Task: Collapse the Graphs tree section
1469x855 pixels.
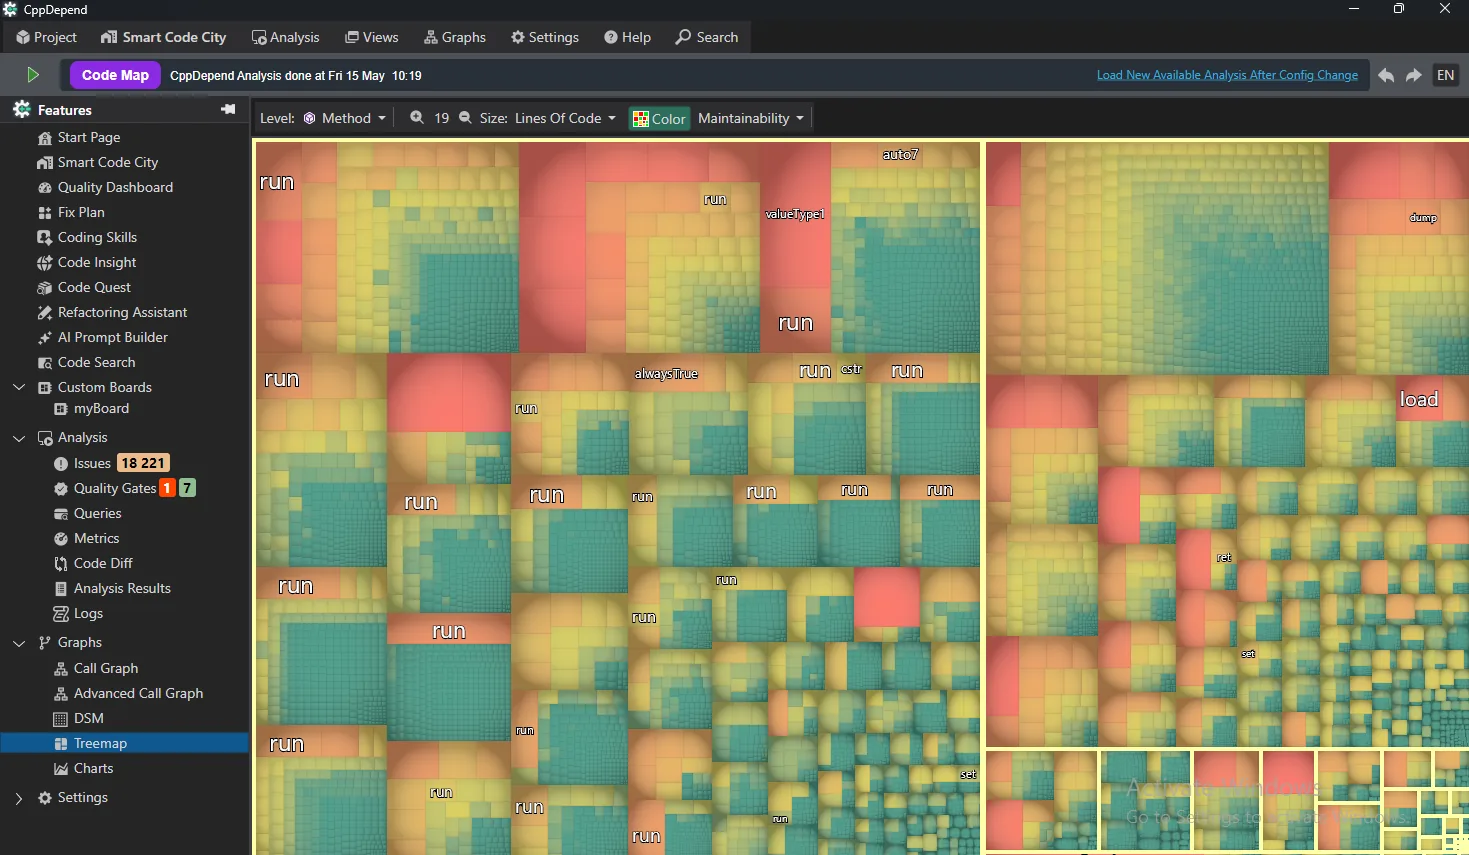Action: point(19,643)
